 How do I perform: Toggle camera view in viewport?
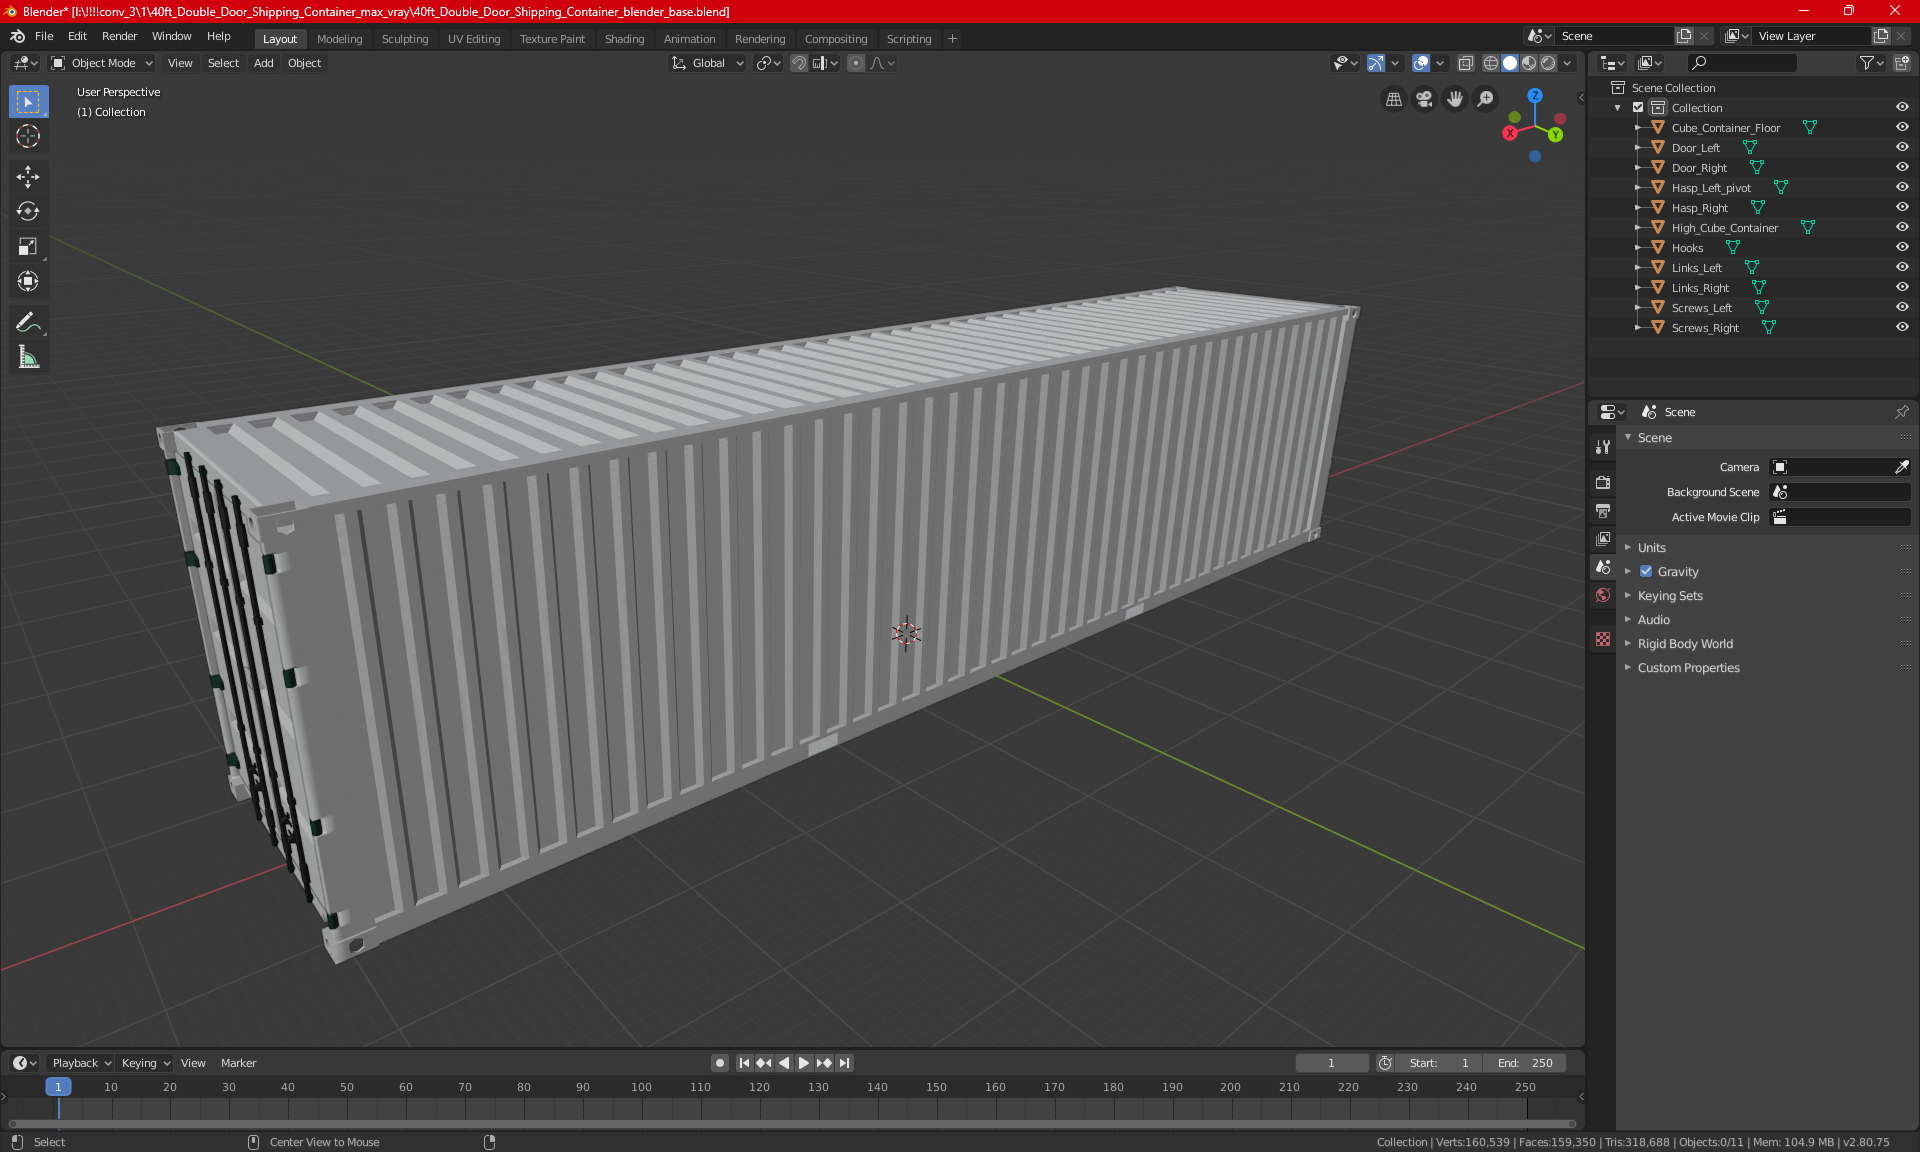point(1424,99)
